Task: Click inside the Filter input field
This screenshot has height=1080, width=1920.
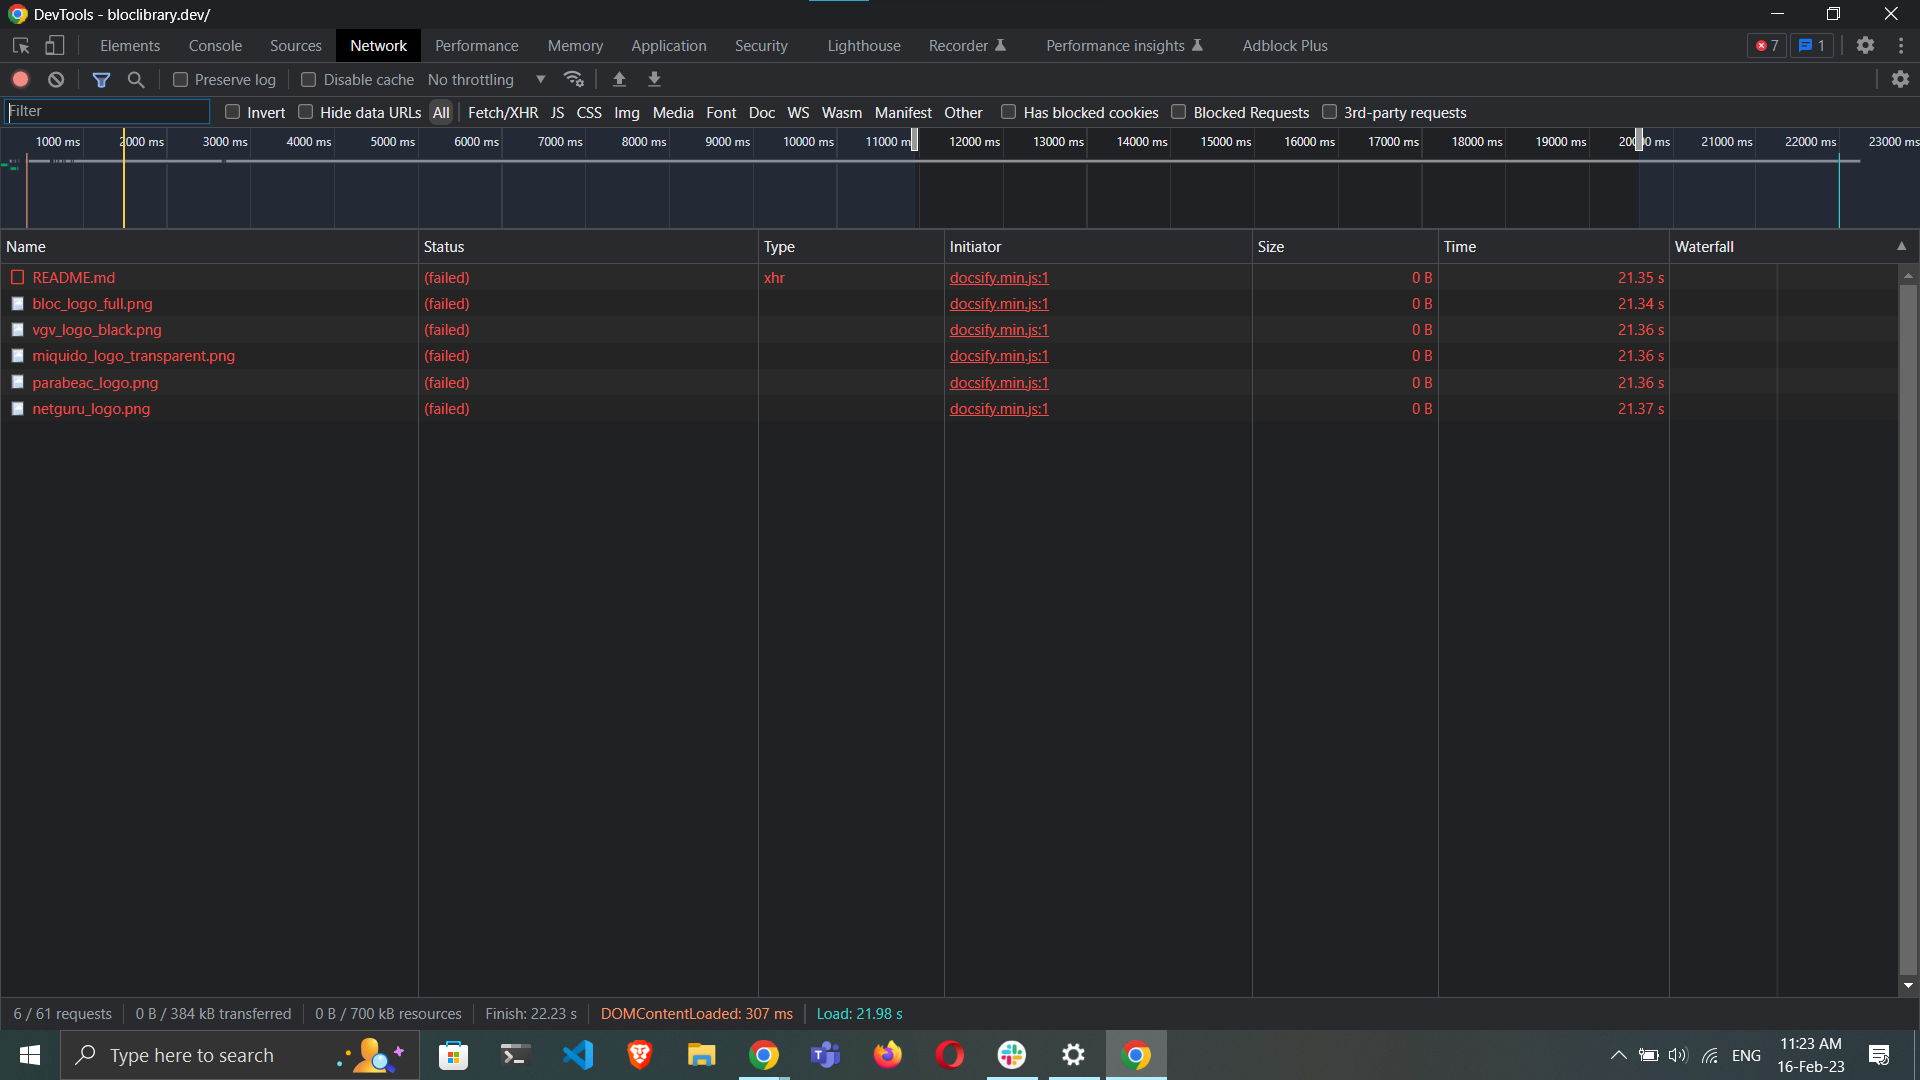Action: (x=107, y=111)
